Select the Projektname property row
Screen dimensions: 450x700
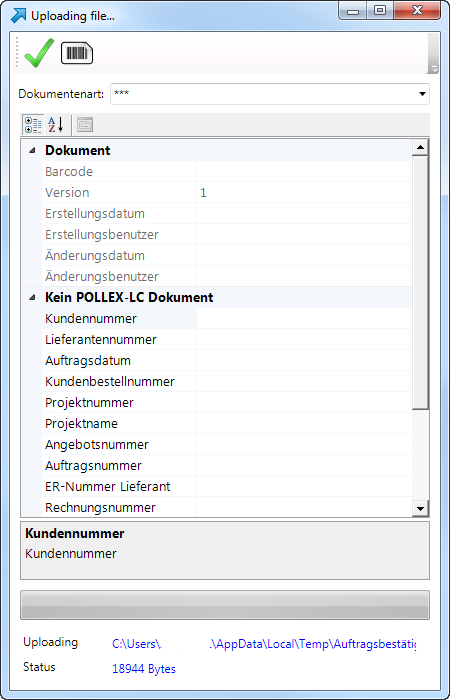(x=227, y=424)
